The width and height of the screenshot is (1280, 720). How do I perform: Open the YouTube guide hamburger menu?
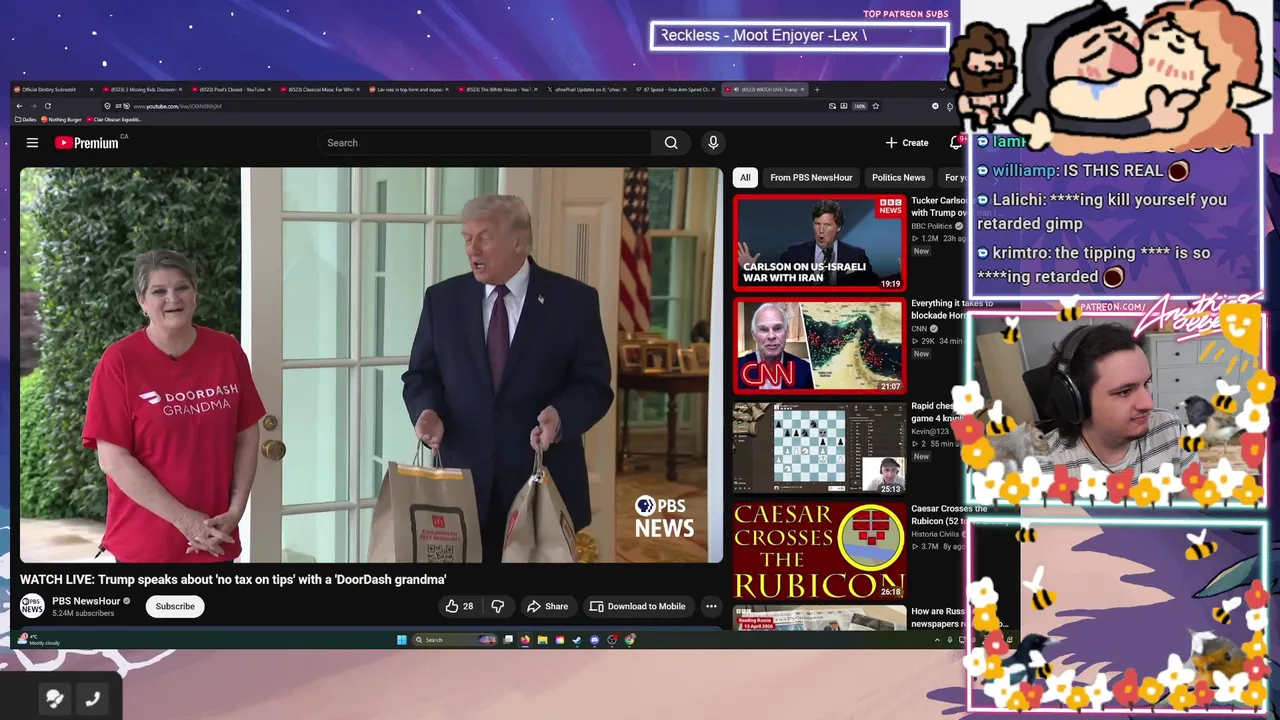tap(32, 143)
